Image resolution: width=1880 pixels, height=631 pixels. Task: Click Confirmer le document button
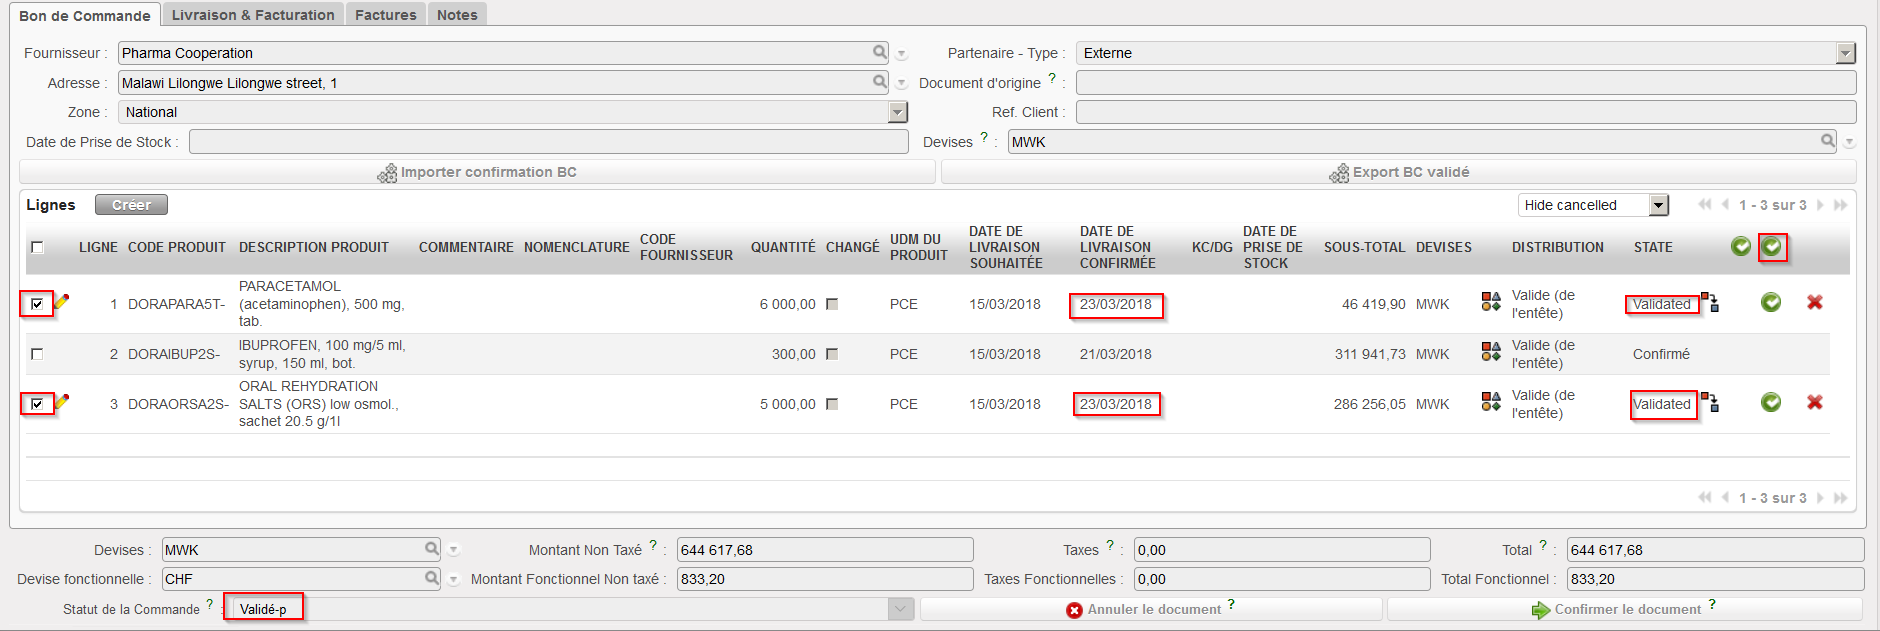[x=1624, y=609]
